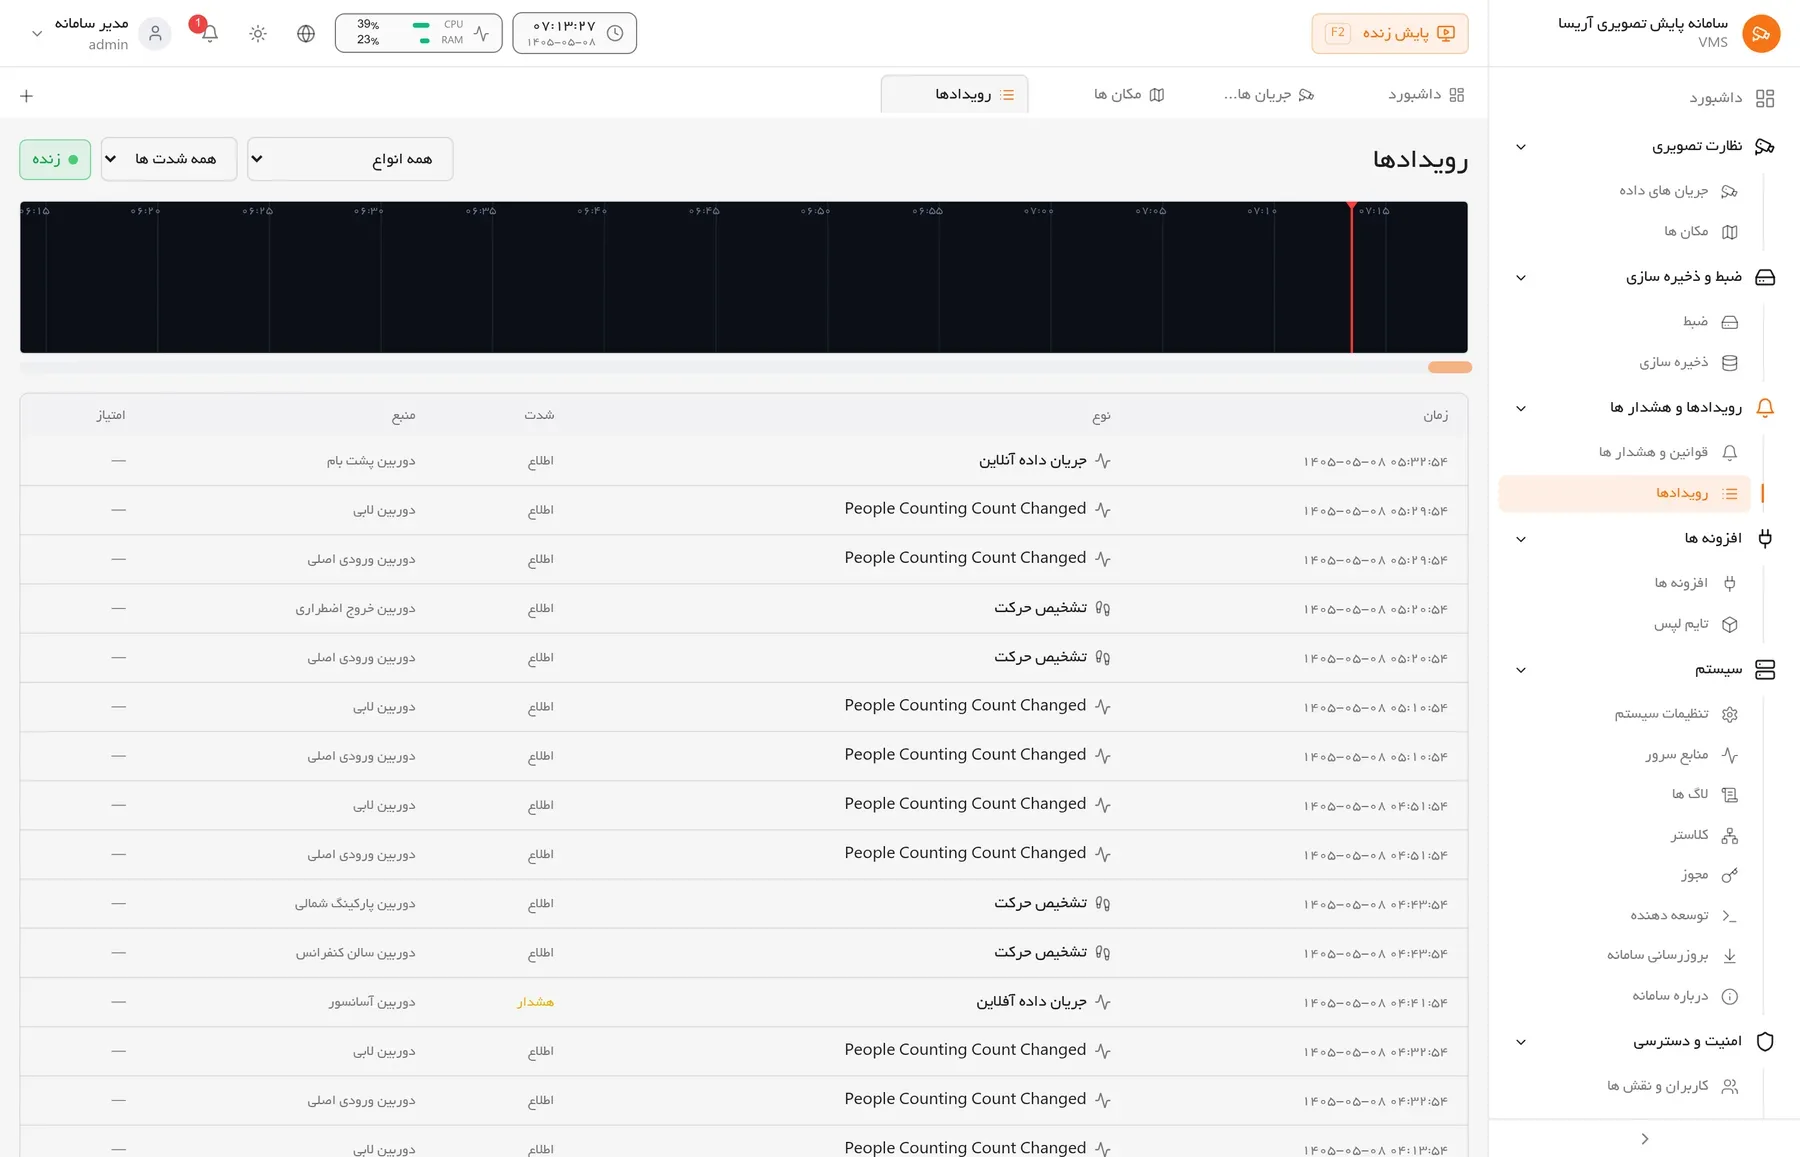The image size is (1800, 1157).
Task: Collapse the رویدادها و هشدار ها section
Action: [x=1521, y=408]
